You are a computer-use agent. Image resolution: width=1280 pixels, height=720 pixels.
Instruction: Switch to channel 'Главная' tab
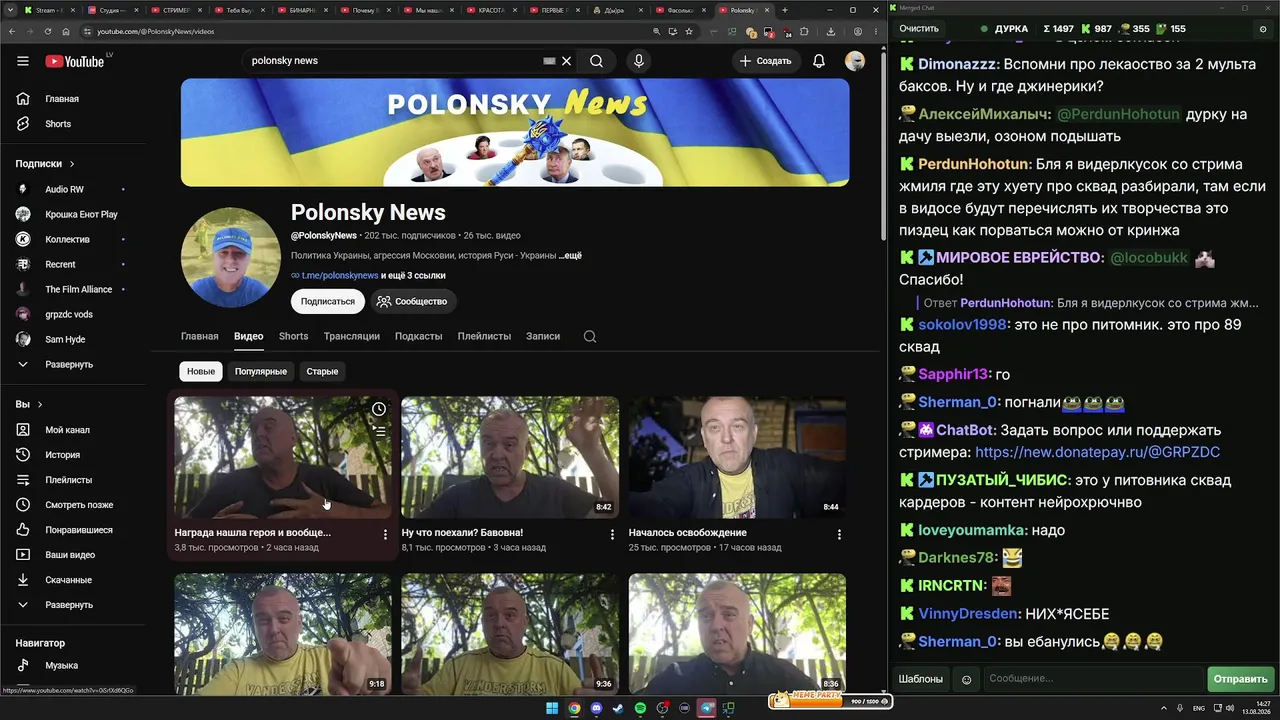pos(200,337)
